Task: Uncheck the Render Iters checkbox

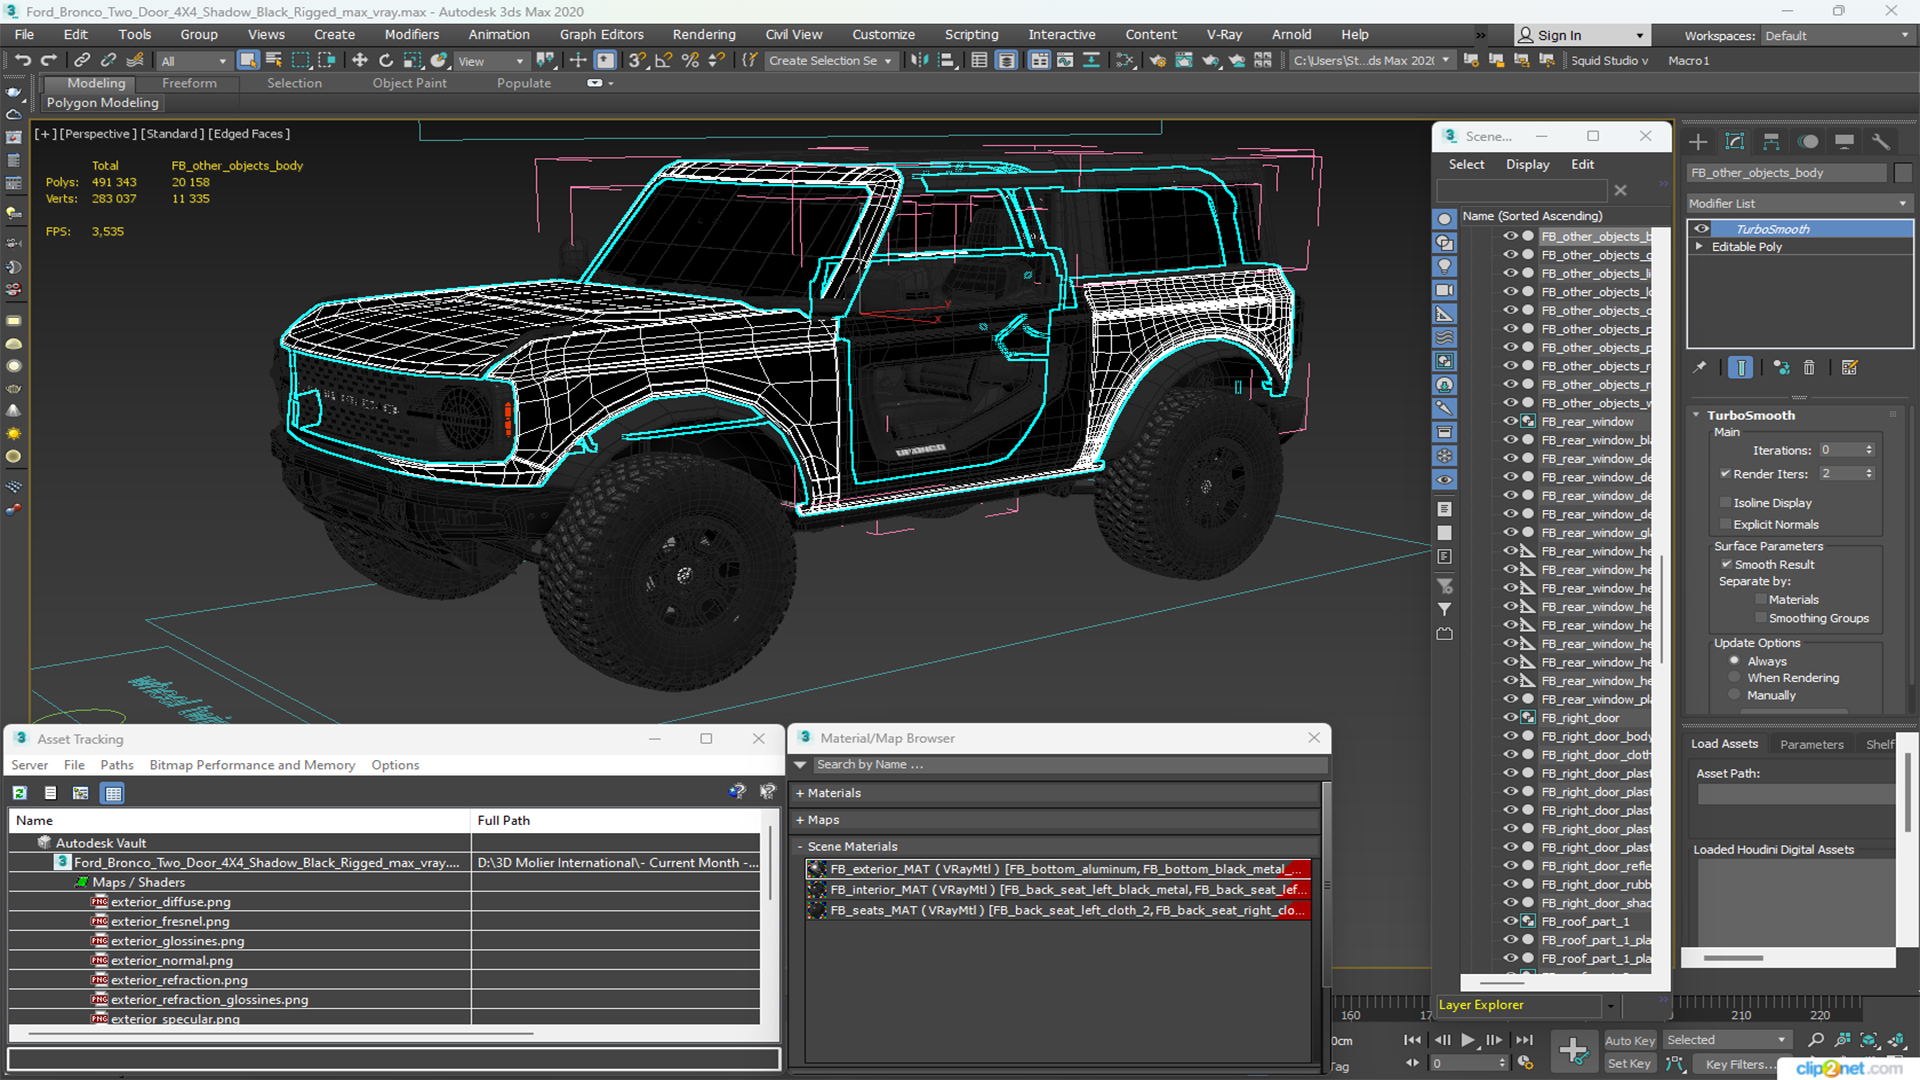Action: 1725,474
